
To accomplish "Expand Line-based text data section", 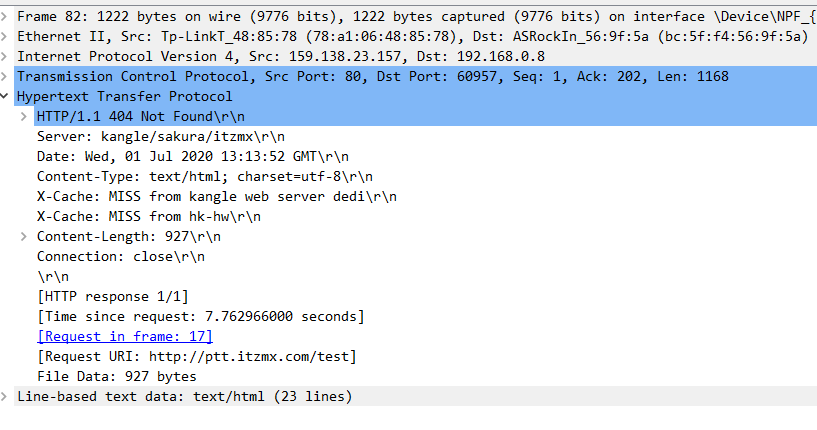I will click(x=4, y=396).
